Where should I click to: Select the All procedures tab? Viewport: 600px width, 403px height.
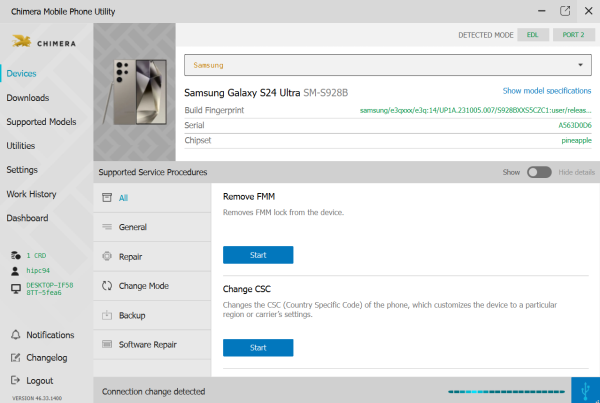coord(152,197)
